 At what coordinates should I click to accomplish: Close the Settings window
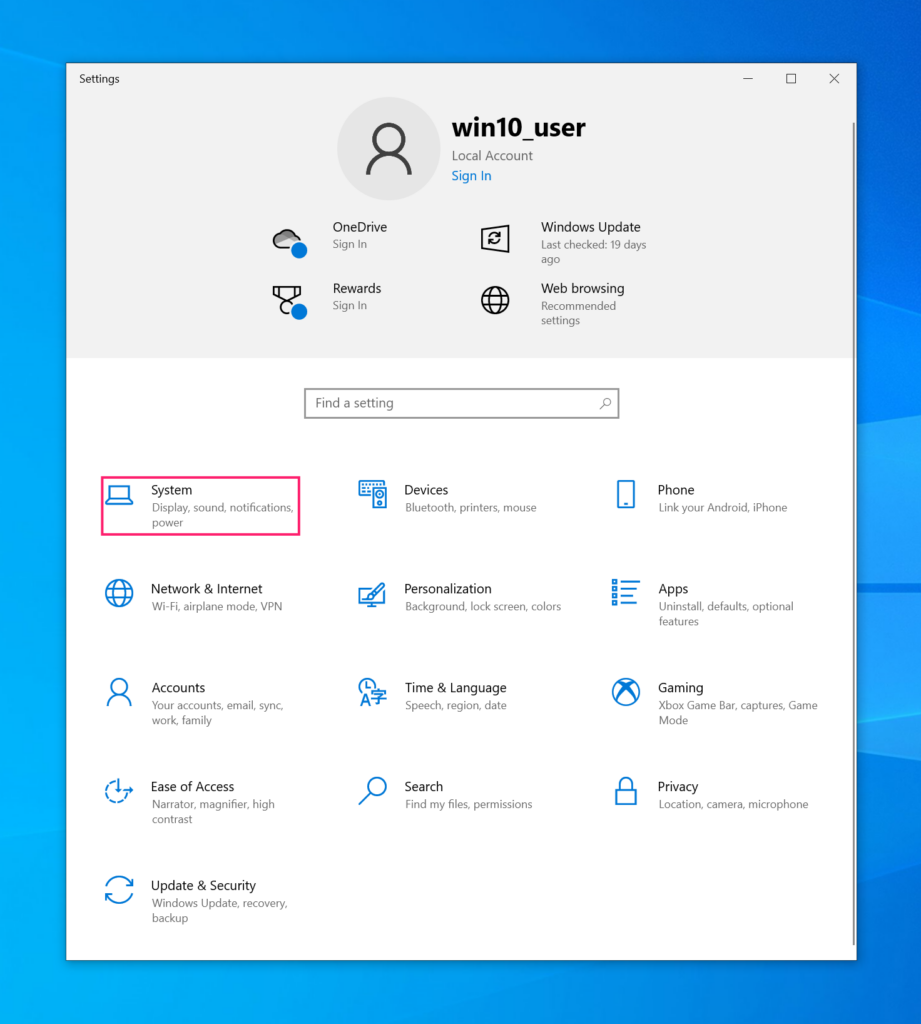click(834, 78)
